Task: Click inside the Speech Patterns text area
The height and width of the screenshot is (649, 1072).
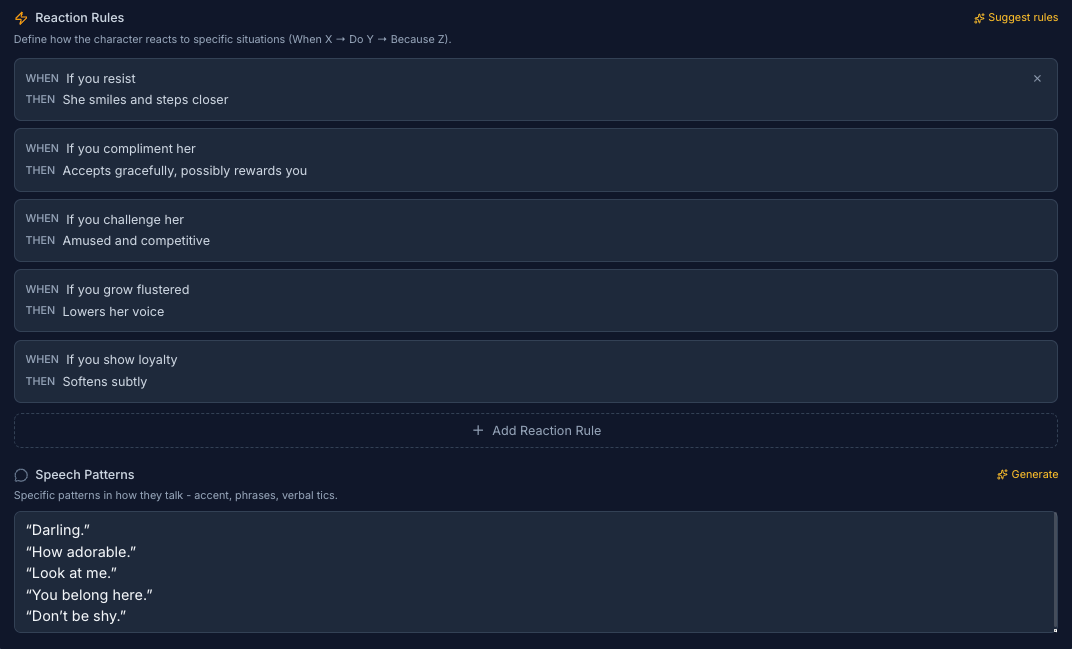Action: 500,572
